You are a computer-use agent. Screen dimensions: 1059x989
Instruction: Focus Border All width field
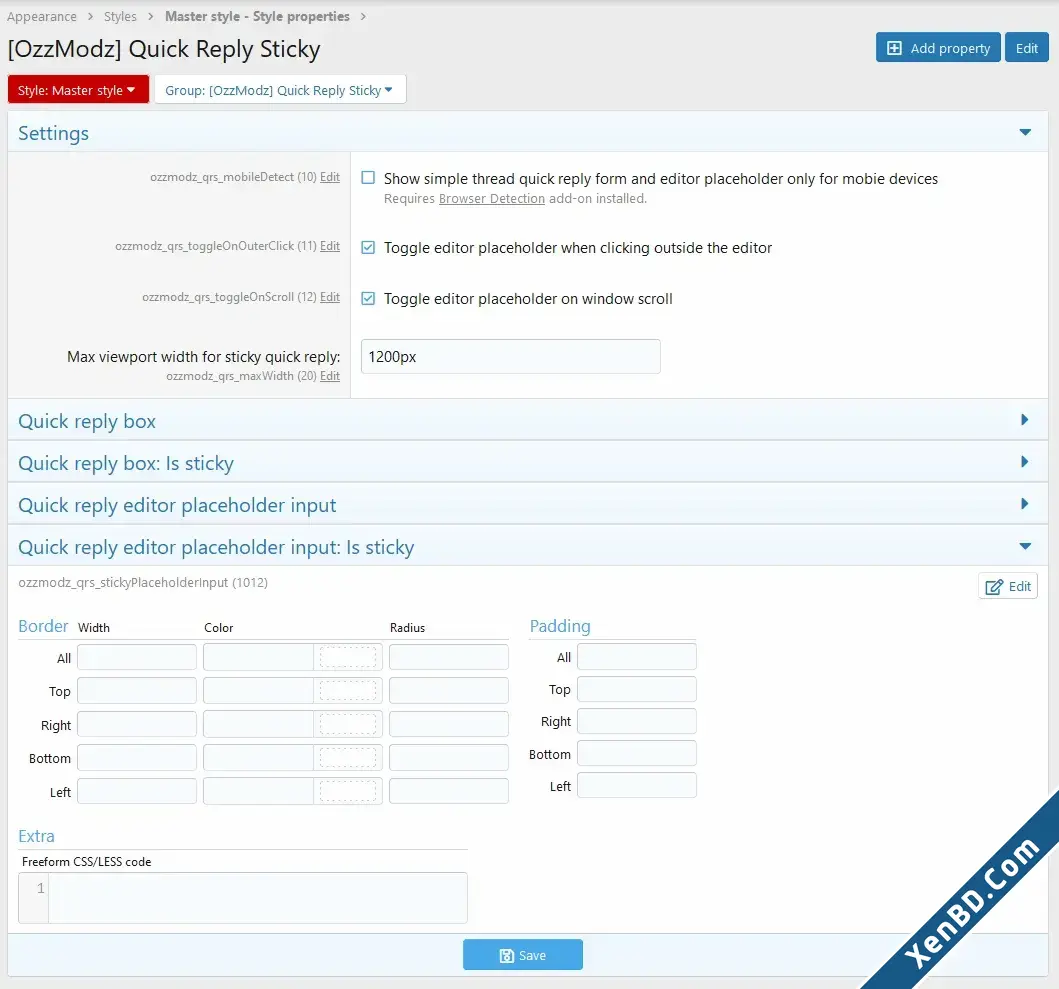click(137, 657)
